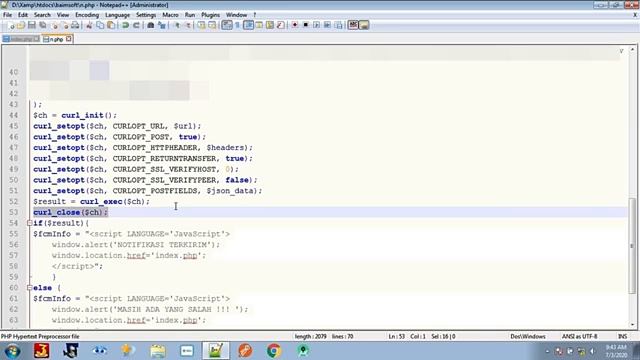The width and height of the screenshot is (640, 360).
Task: Print the current document
Action: (x=75, y=25)
